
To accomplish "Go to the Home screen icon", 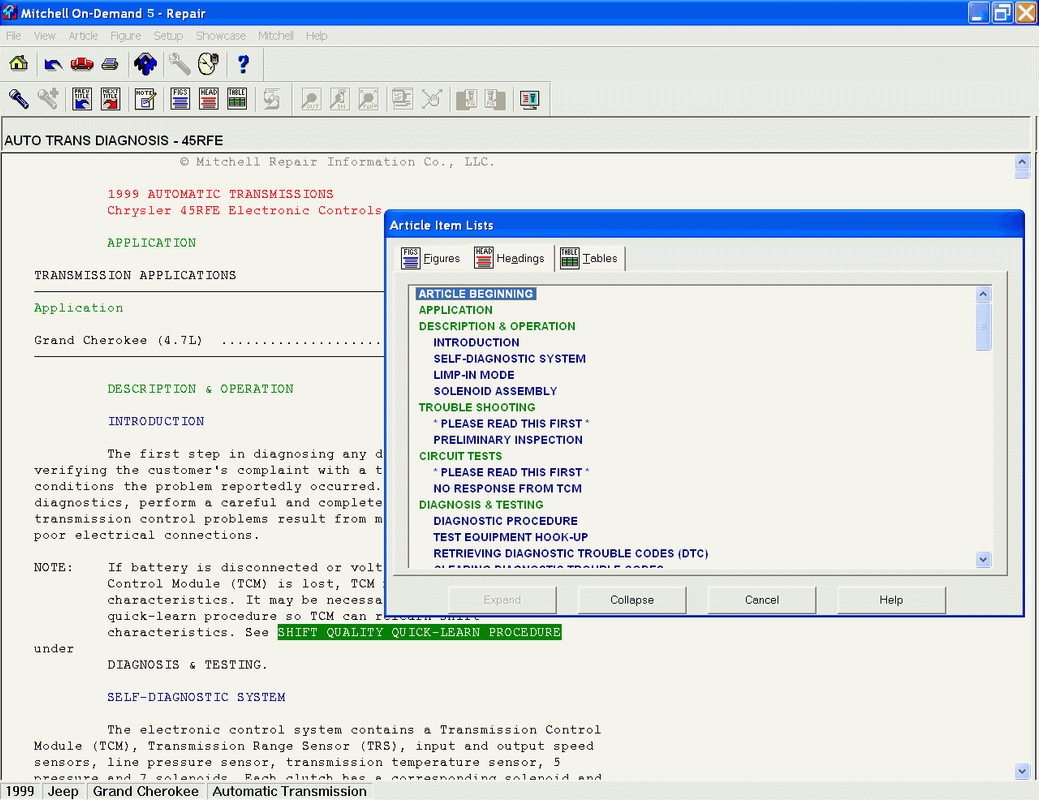I will tap(18, 64).
